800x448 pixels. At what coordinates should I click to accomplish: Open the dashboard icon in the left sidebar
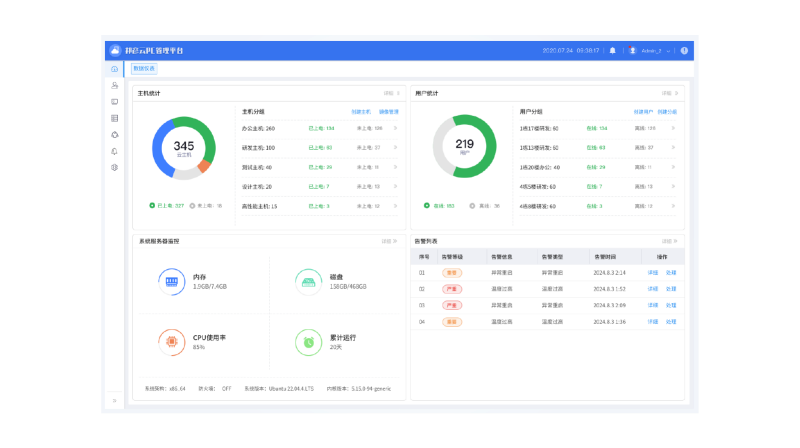(115, 69)
